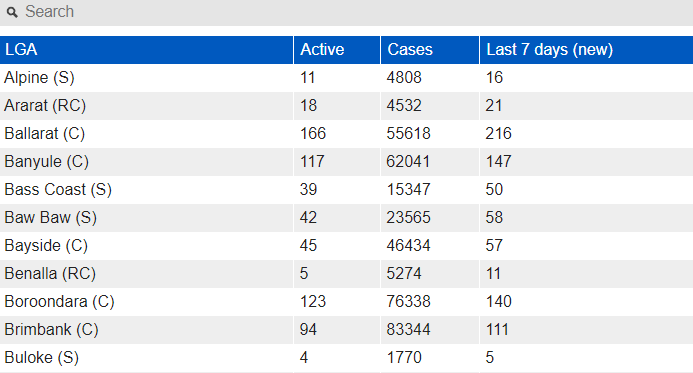Click Baw Baw cases value 23565
This screenshot has width=693, height=373.
(x=408, y=217)
